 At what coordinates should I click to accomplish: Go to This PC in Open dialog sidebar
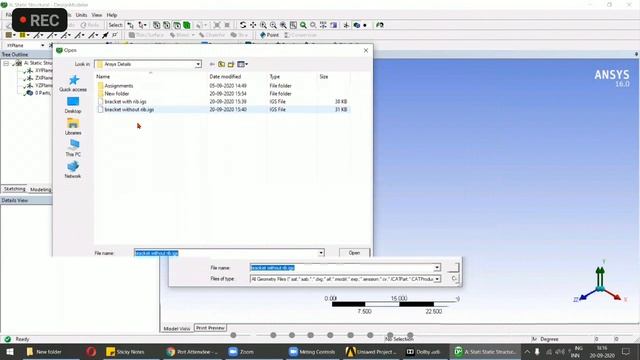(73, 148)
